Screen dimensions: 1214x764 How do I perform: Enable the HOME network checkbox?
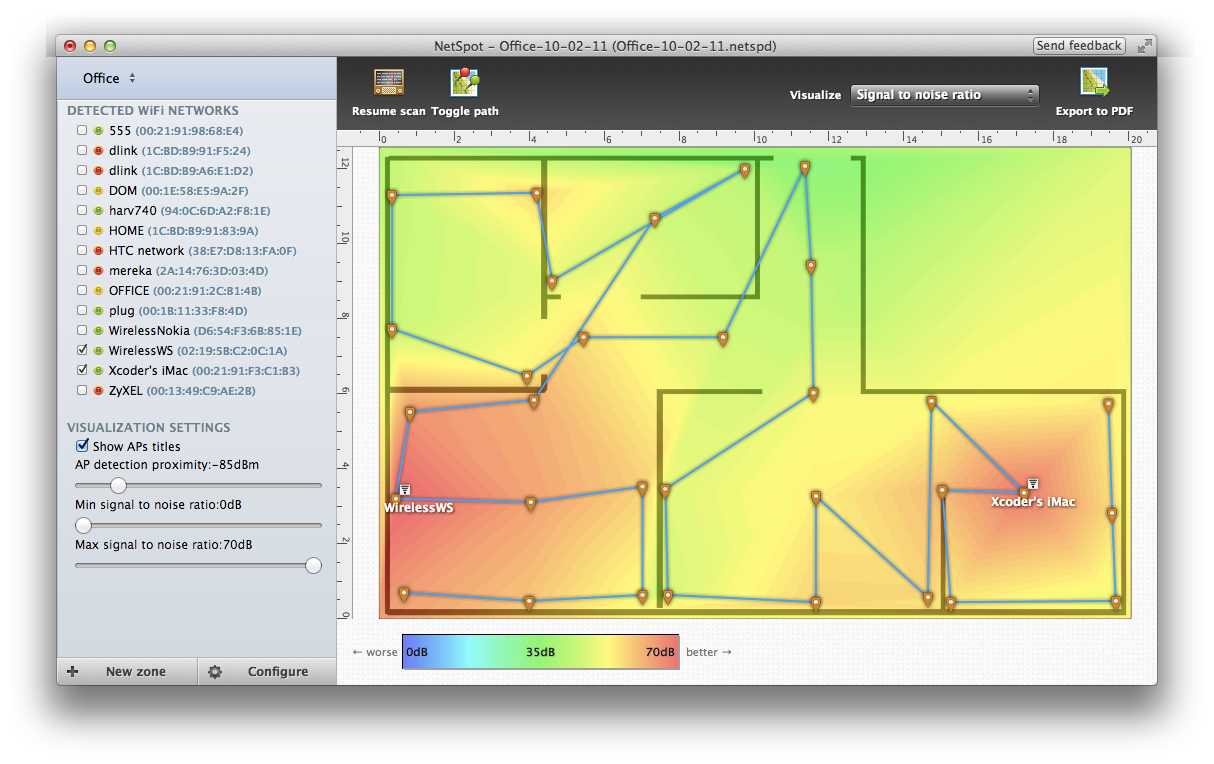(x=82, y=230)
